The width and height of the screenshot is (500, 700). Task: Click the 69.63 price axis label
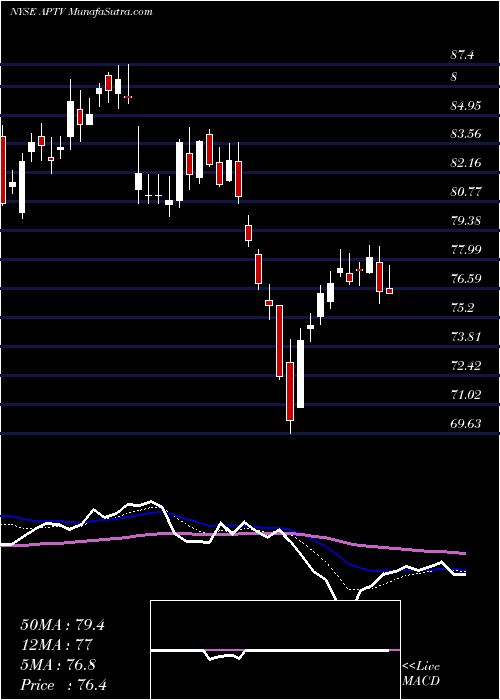[466, 424]
